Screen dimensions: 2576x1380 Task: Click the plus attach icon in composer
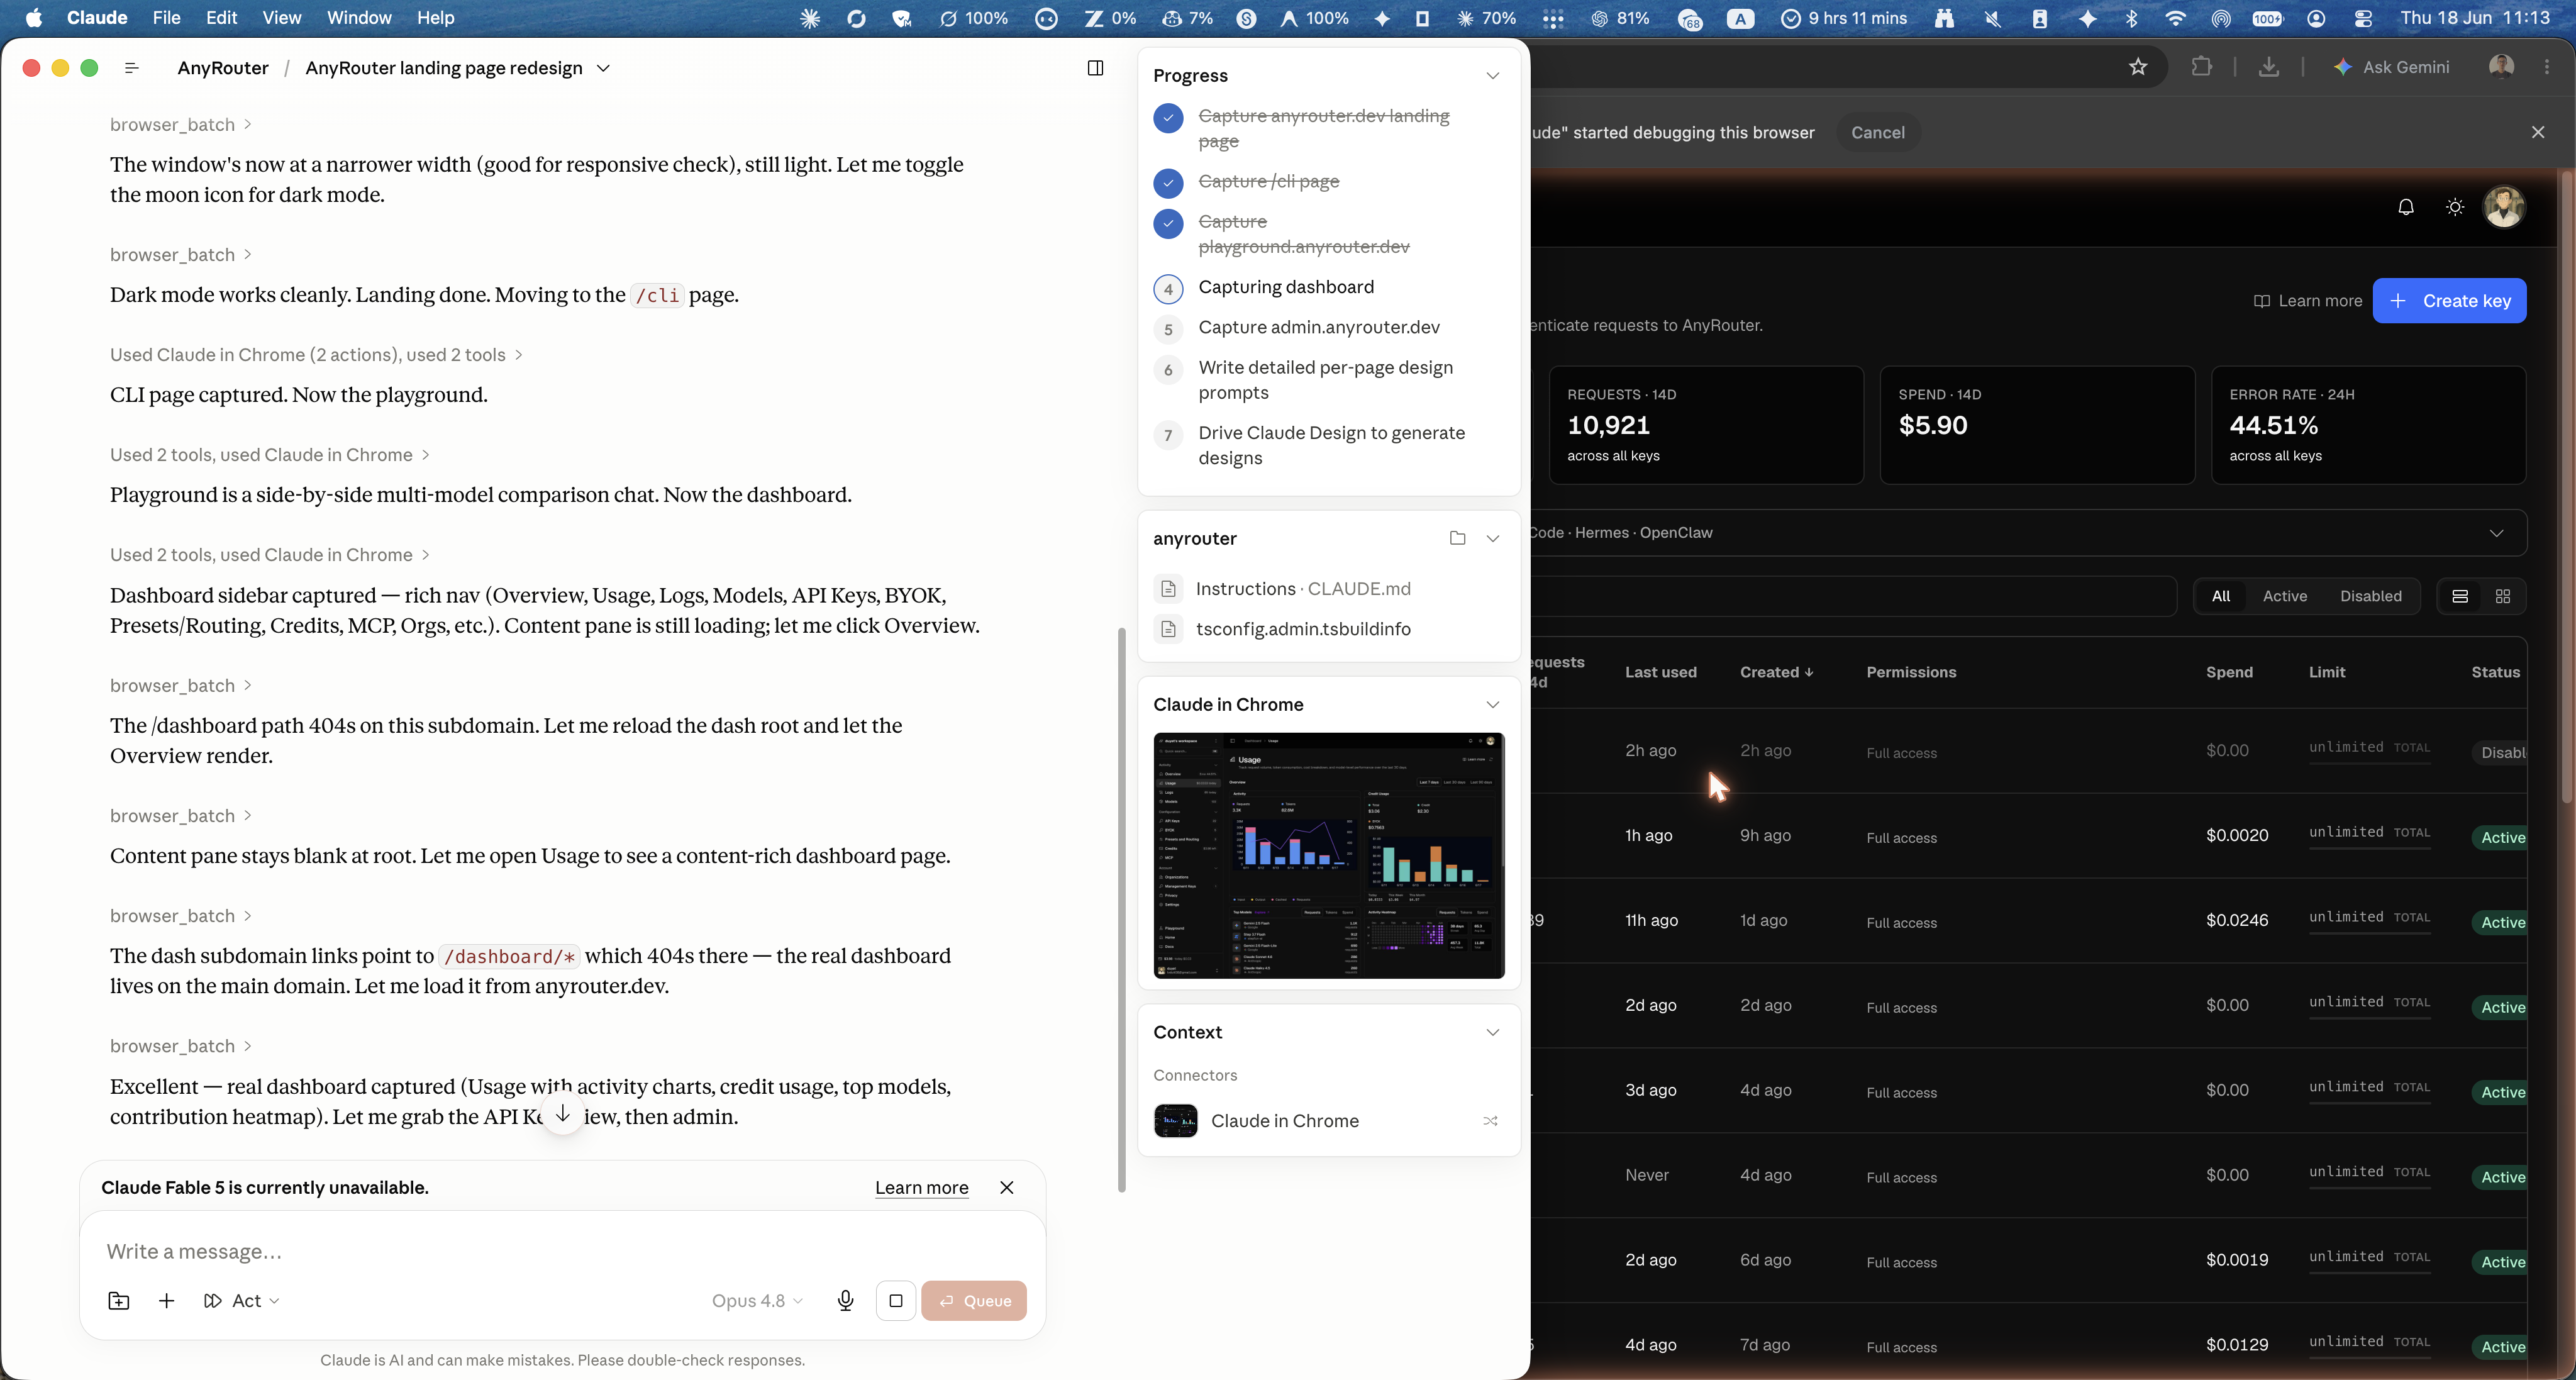(x=167, y=1300)
